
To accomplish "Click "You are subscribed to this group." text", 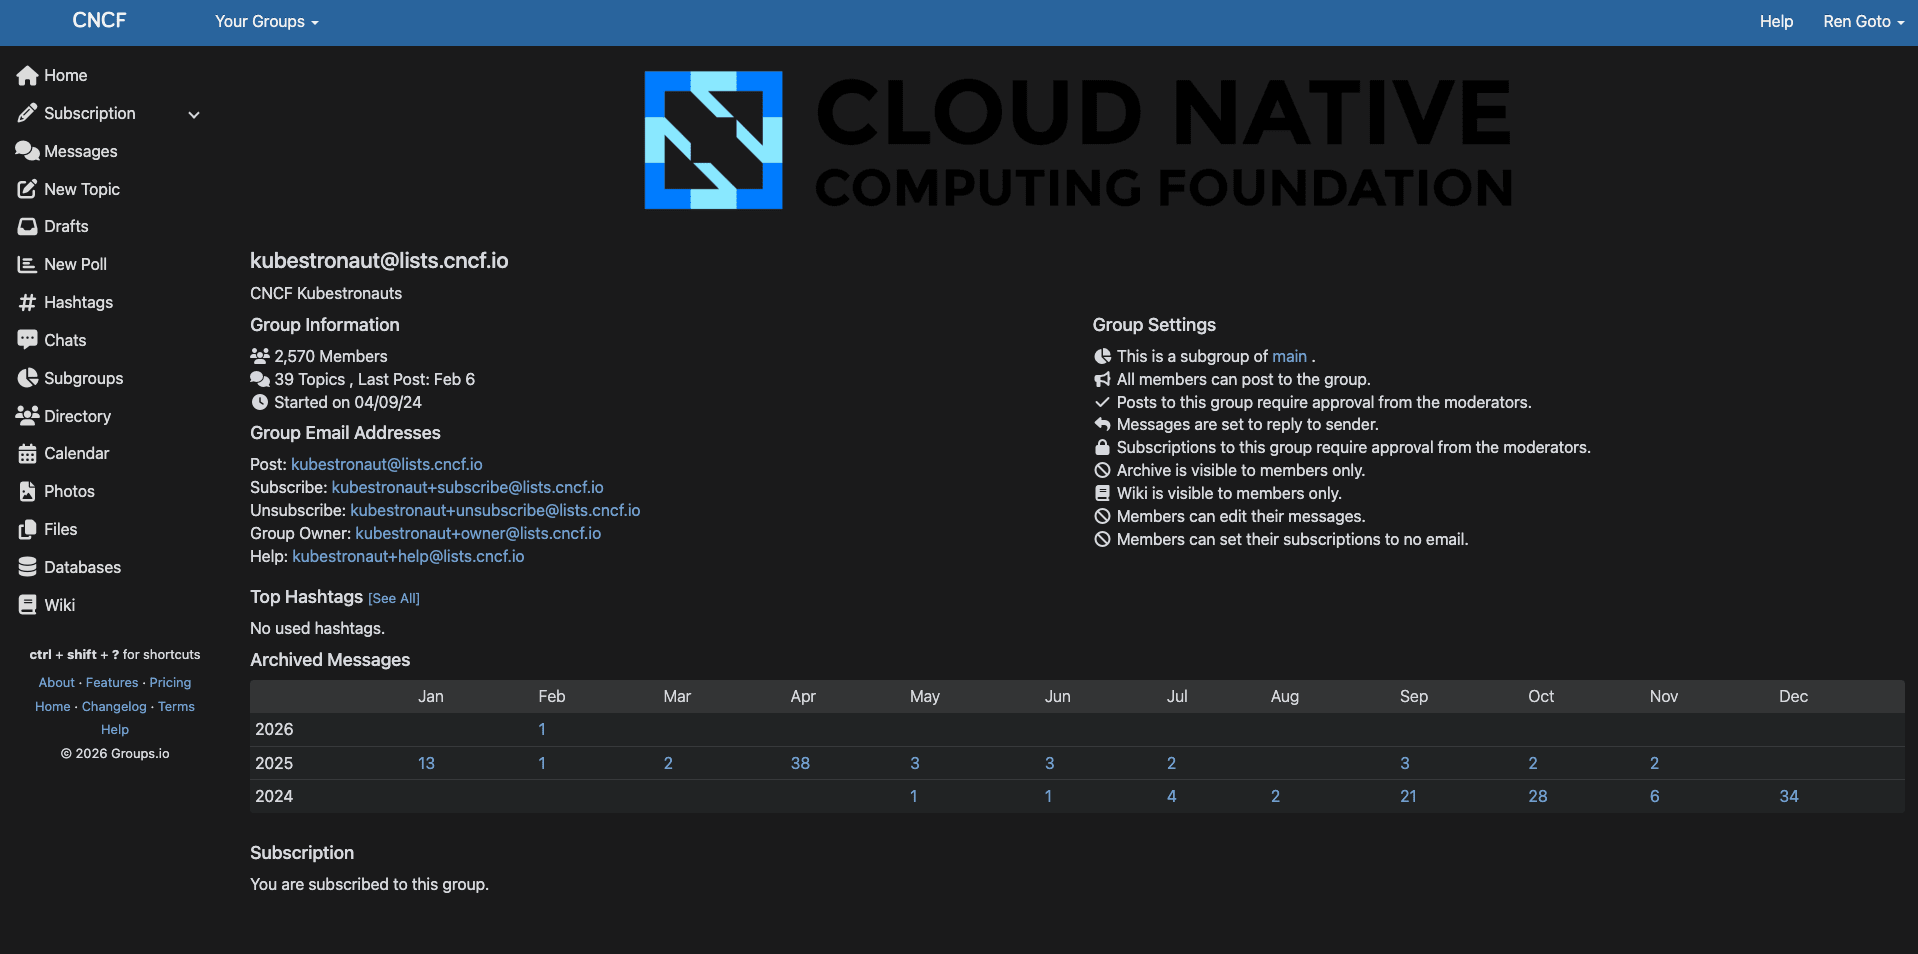I will [x=369, y=884].
